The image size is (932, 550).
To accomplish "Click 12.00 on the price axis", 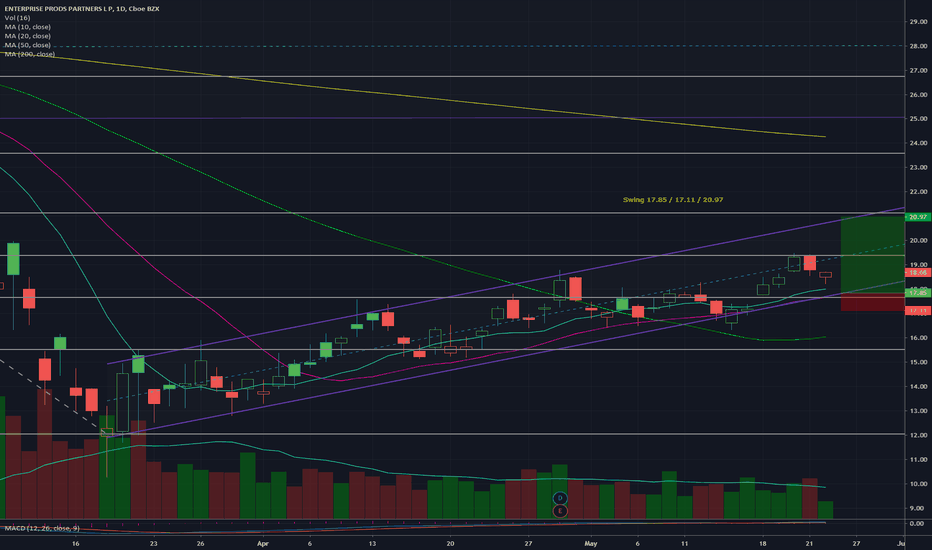I will click(x=918, y=435).
